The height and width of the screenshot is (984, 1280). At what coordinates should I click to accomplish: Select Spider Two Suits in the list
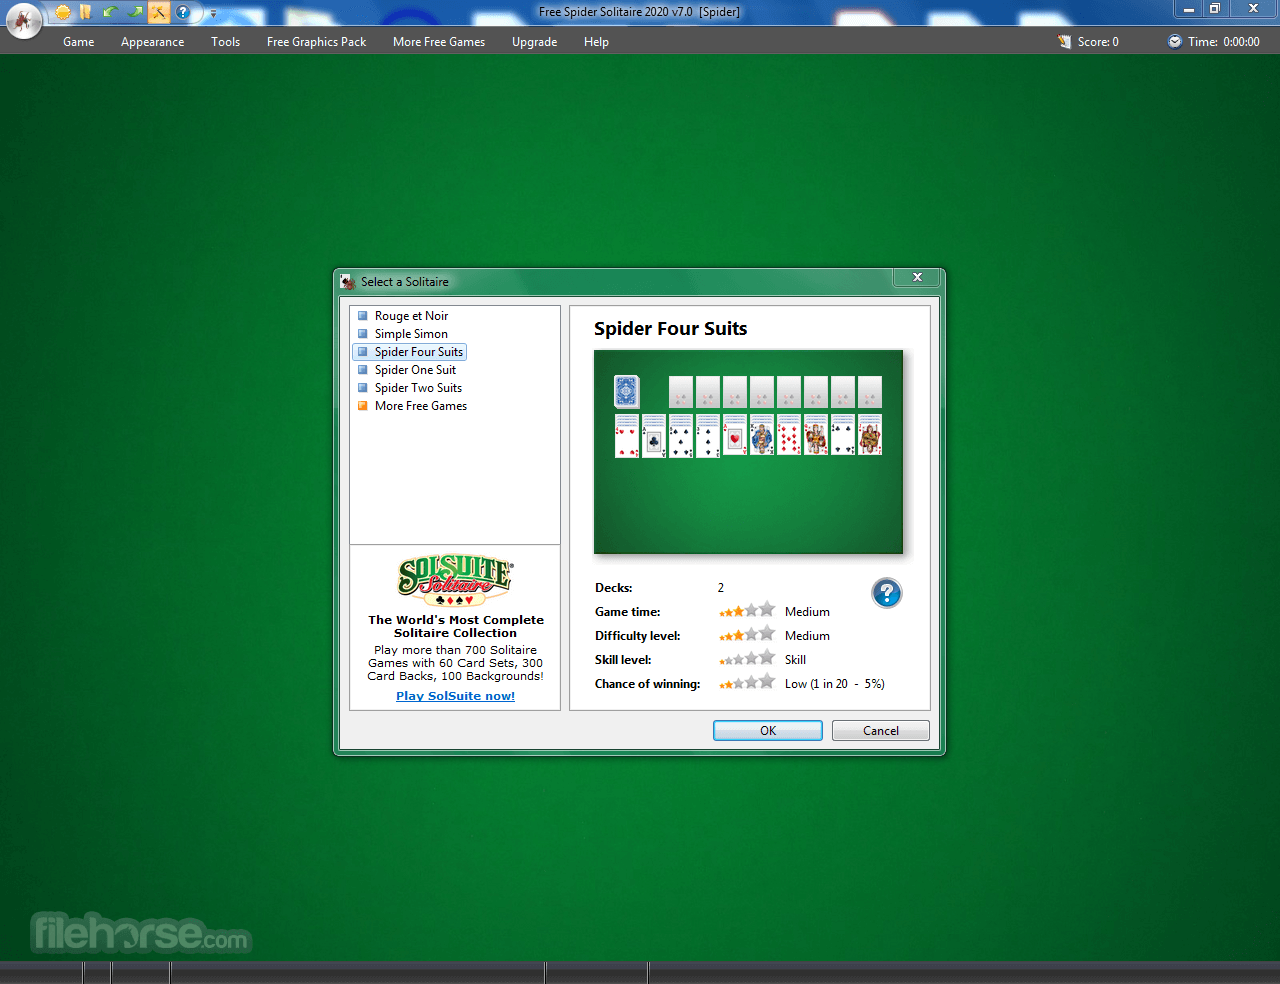pos(418,388)
